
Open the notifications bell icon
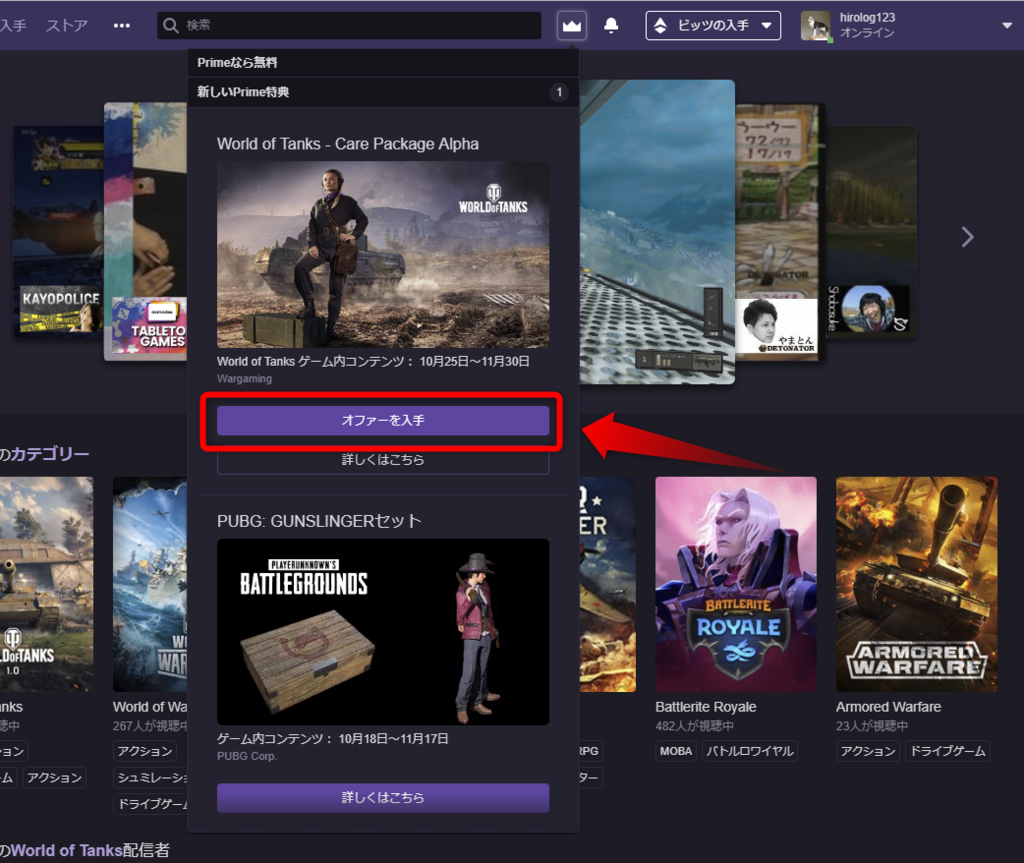pyautogui.click(x=611, y=25)
